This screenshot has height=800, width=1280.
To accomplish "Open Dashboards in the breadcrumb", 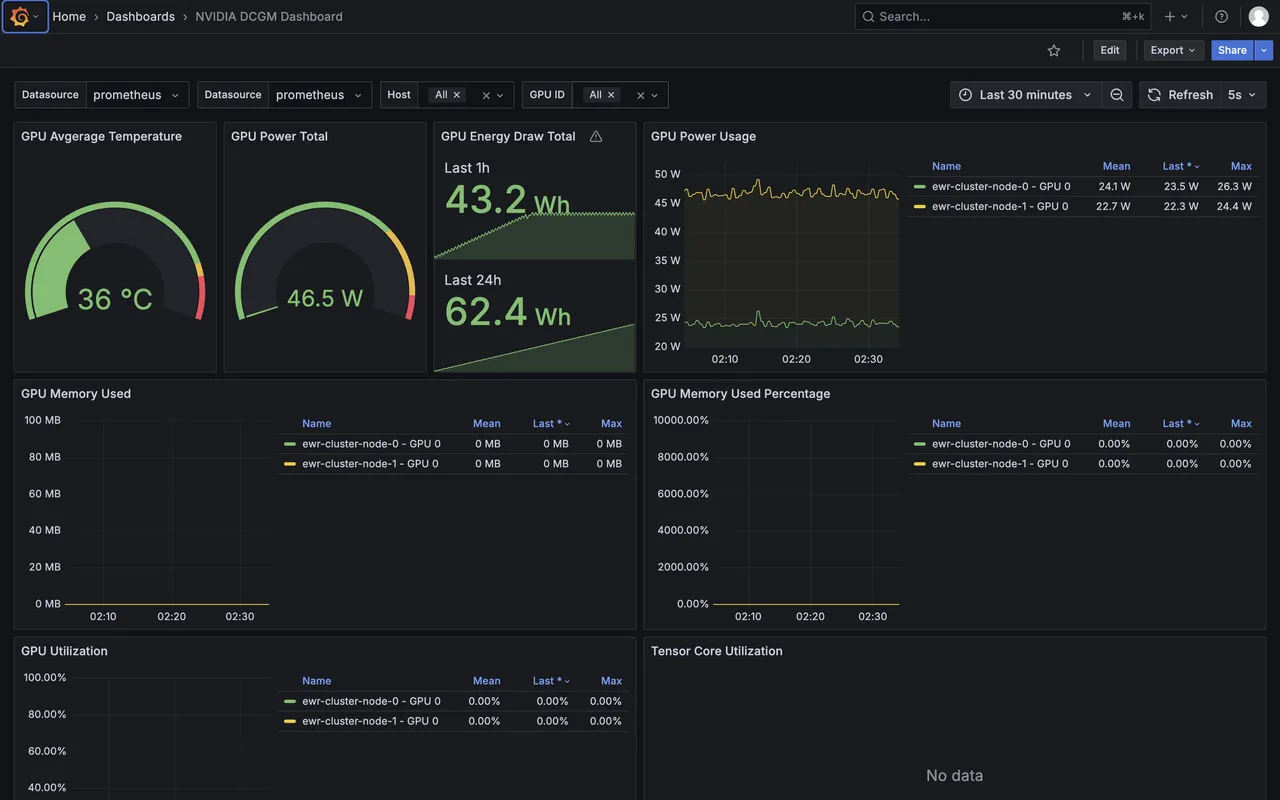I will tap(141, 17).
